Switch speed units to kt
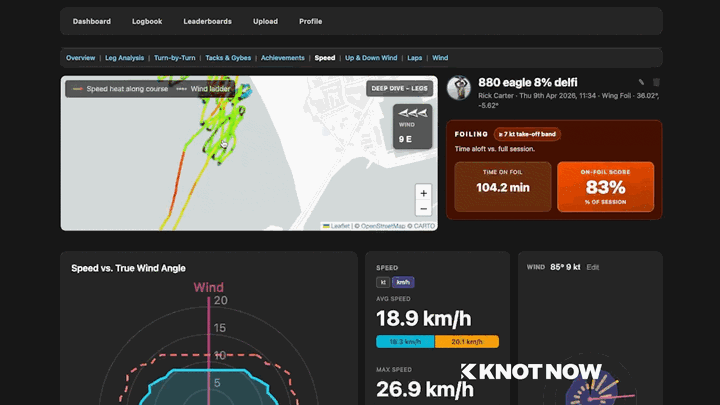Viewport: 720px width, 405px height. (383, 282)
